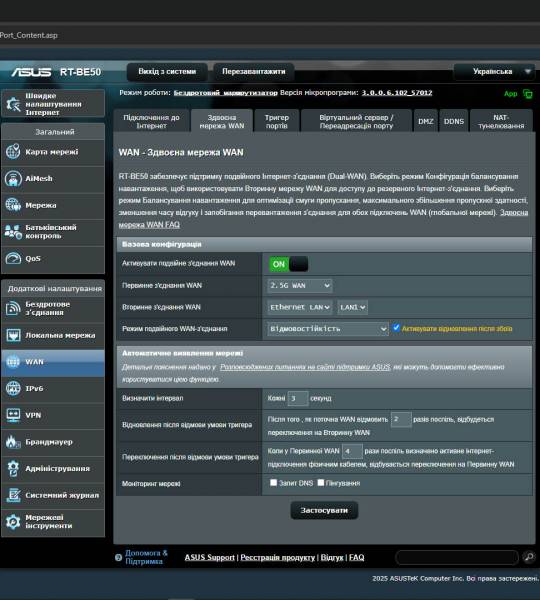Click the failover trigger count input
The width and height of the screenshot is (540, 600).
(401, 419)
